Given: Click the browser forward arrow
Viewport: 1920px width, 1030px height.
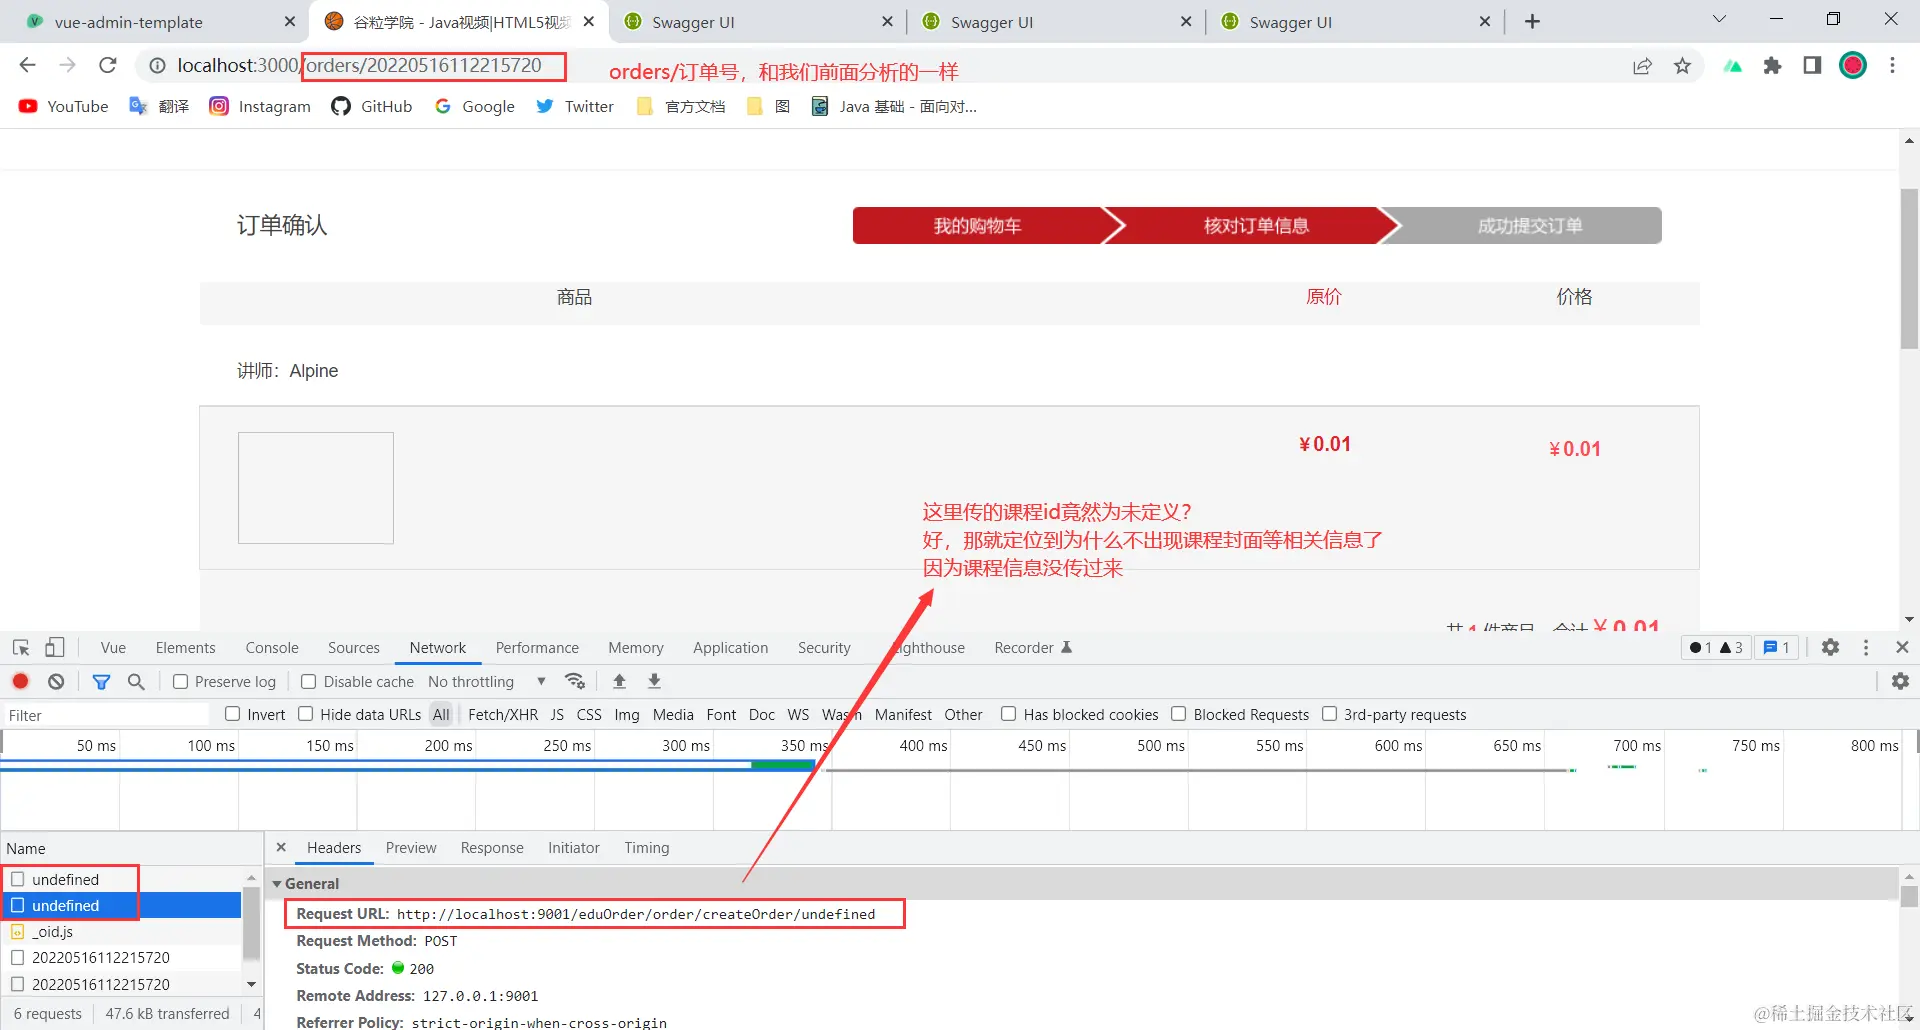Looking at the screenshot, I should 67,66.
